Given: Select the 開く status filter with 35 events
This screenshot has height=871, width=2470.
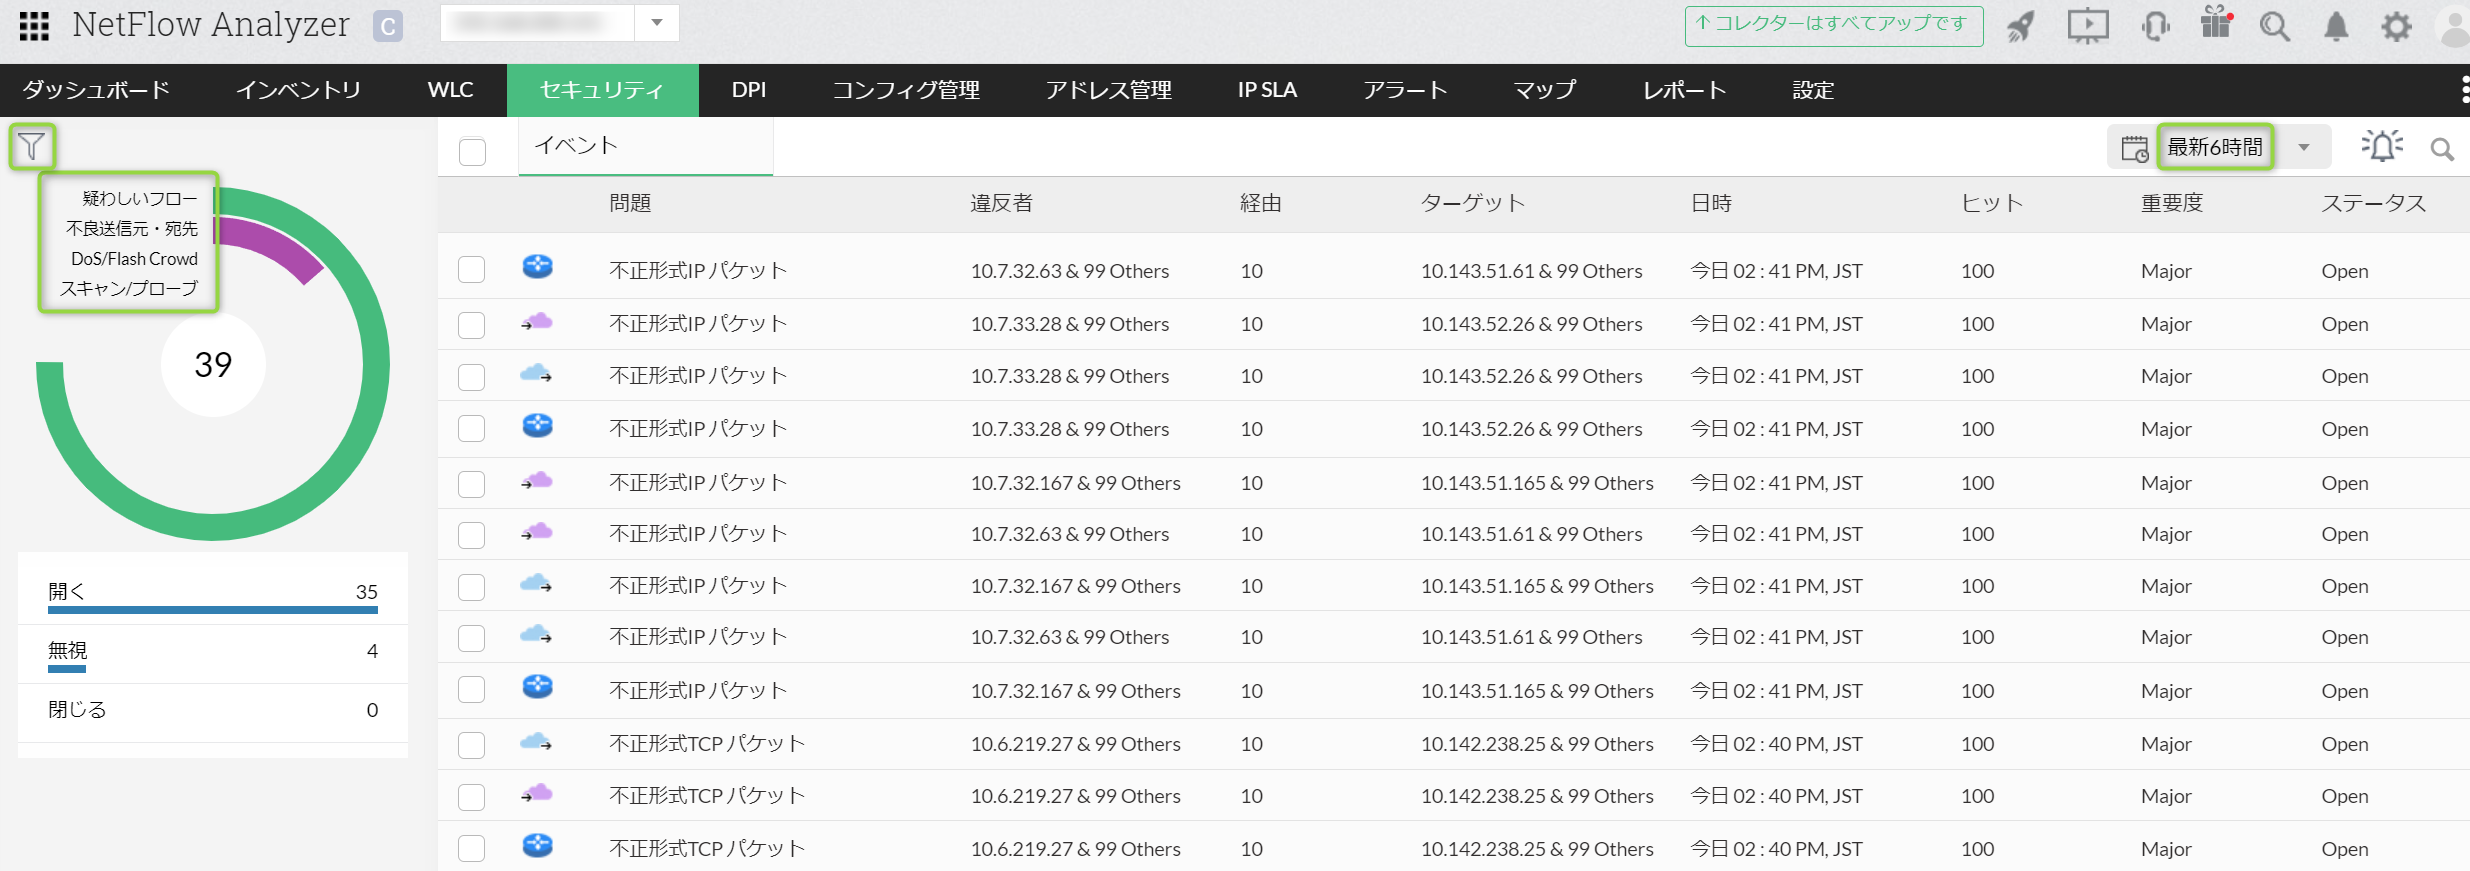Looking at the screenshot, I should 212,593.
